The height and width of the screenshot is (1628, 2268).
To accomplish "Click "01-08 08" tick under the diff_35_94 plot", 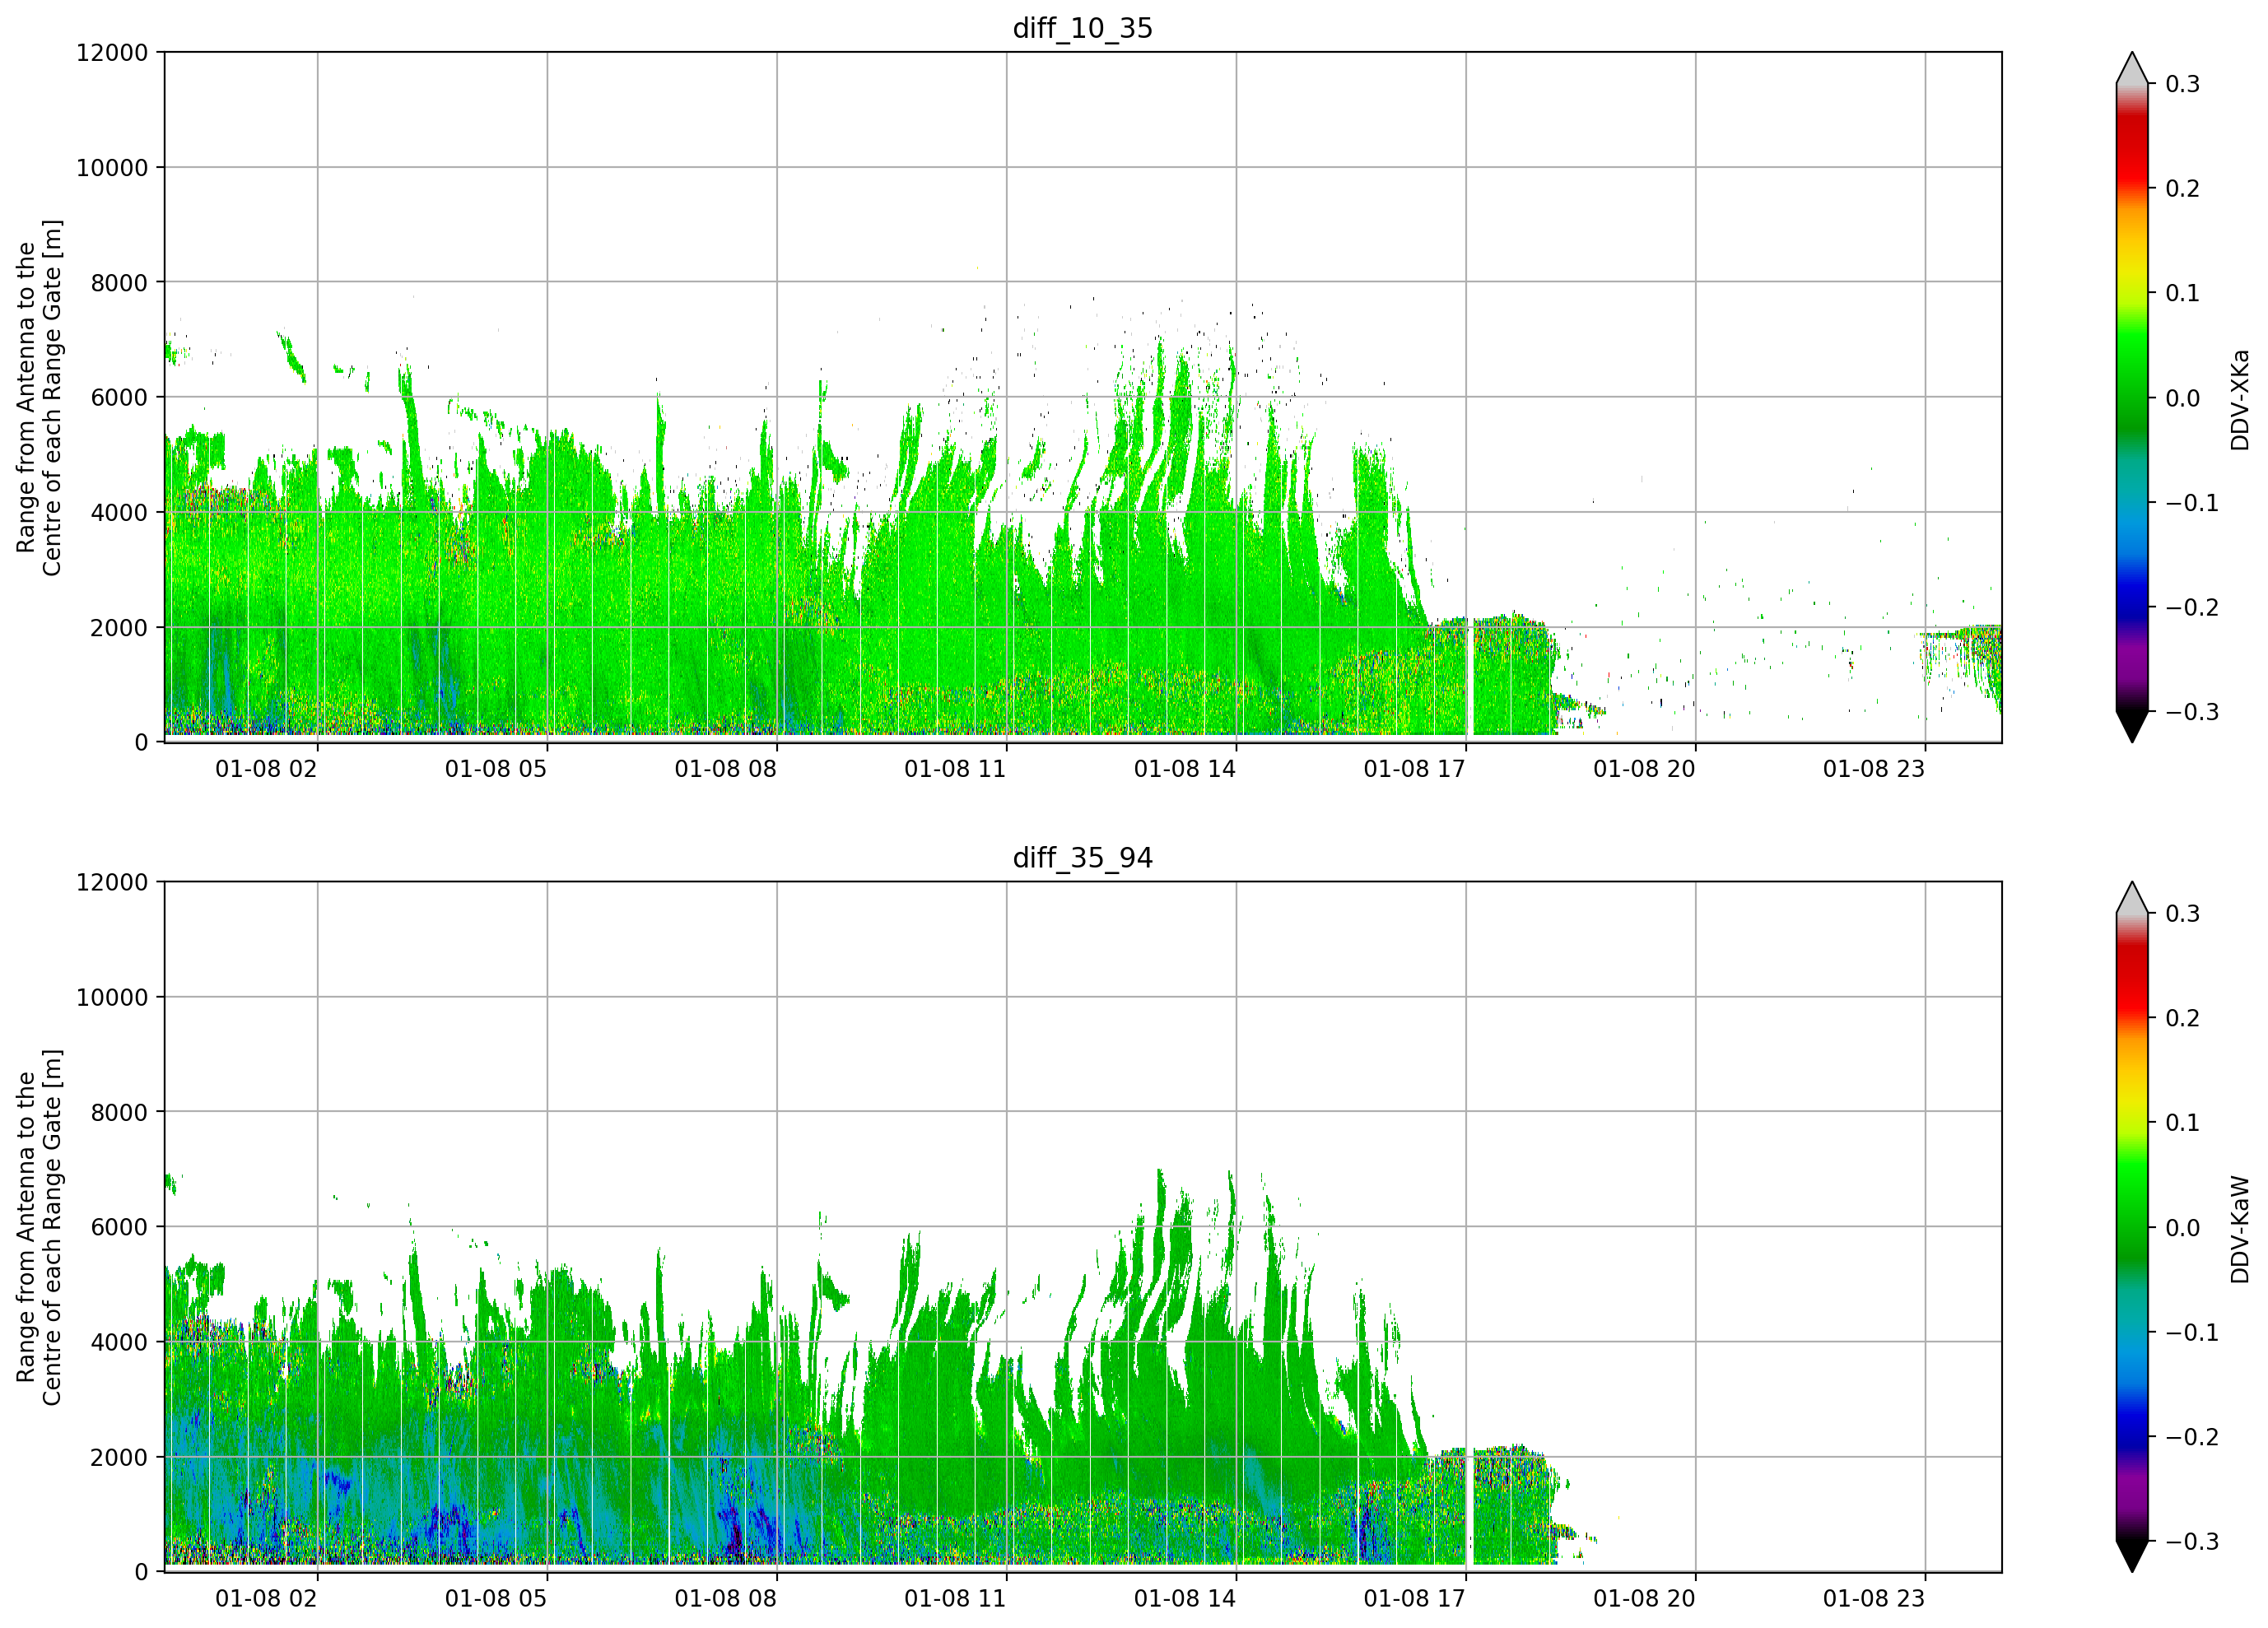I will pos(726,1599).
